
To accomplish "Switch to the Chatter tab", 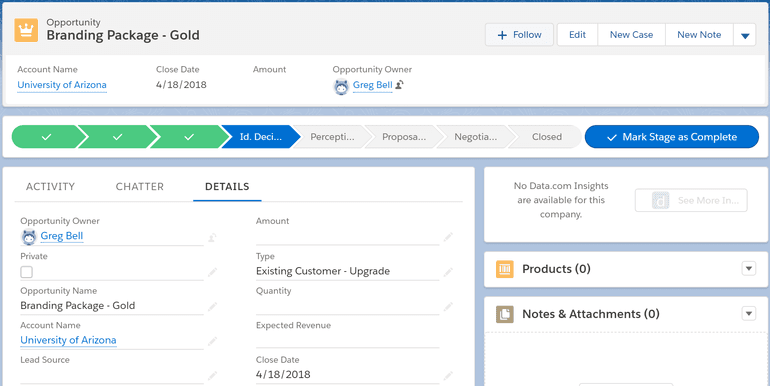I will (140, 187).
